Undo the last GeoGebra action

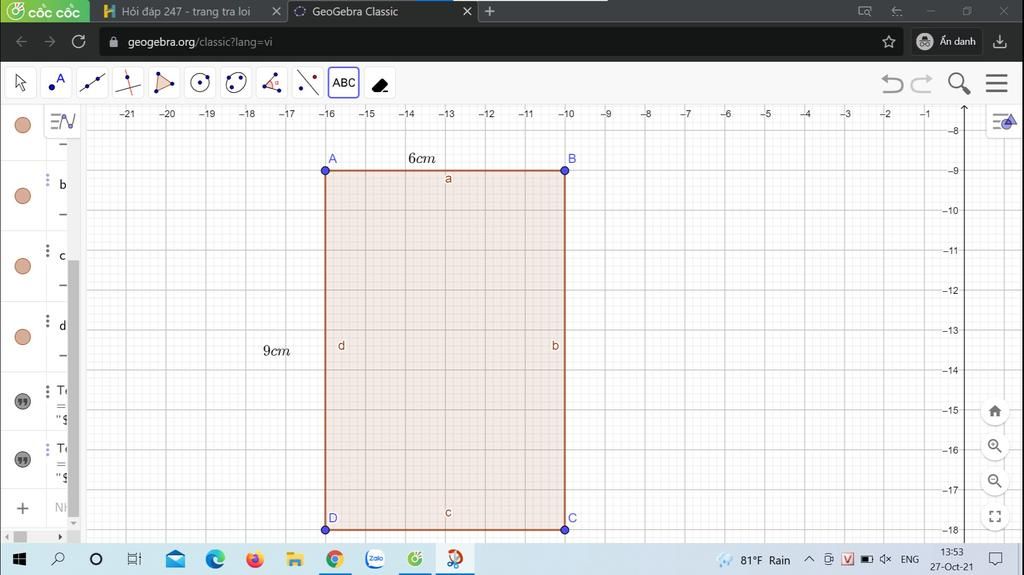pos(892,84)
